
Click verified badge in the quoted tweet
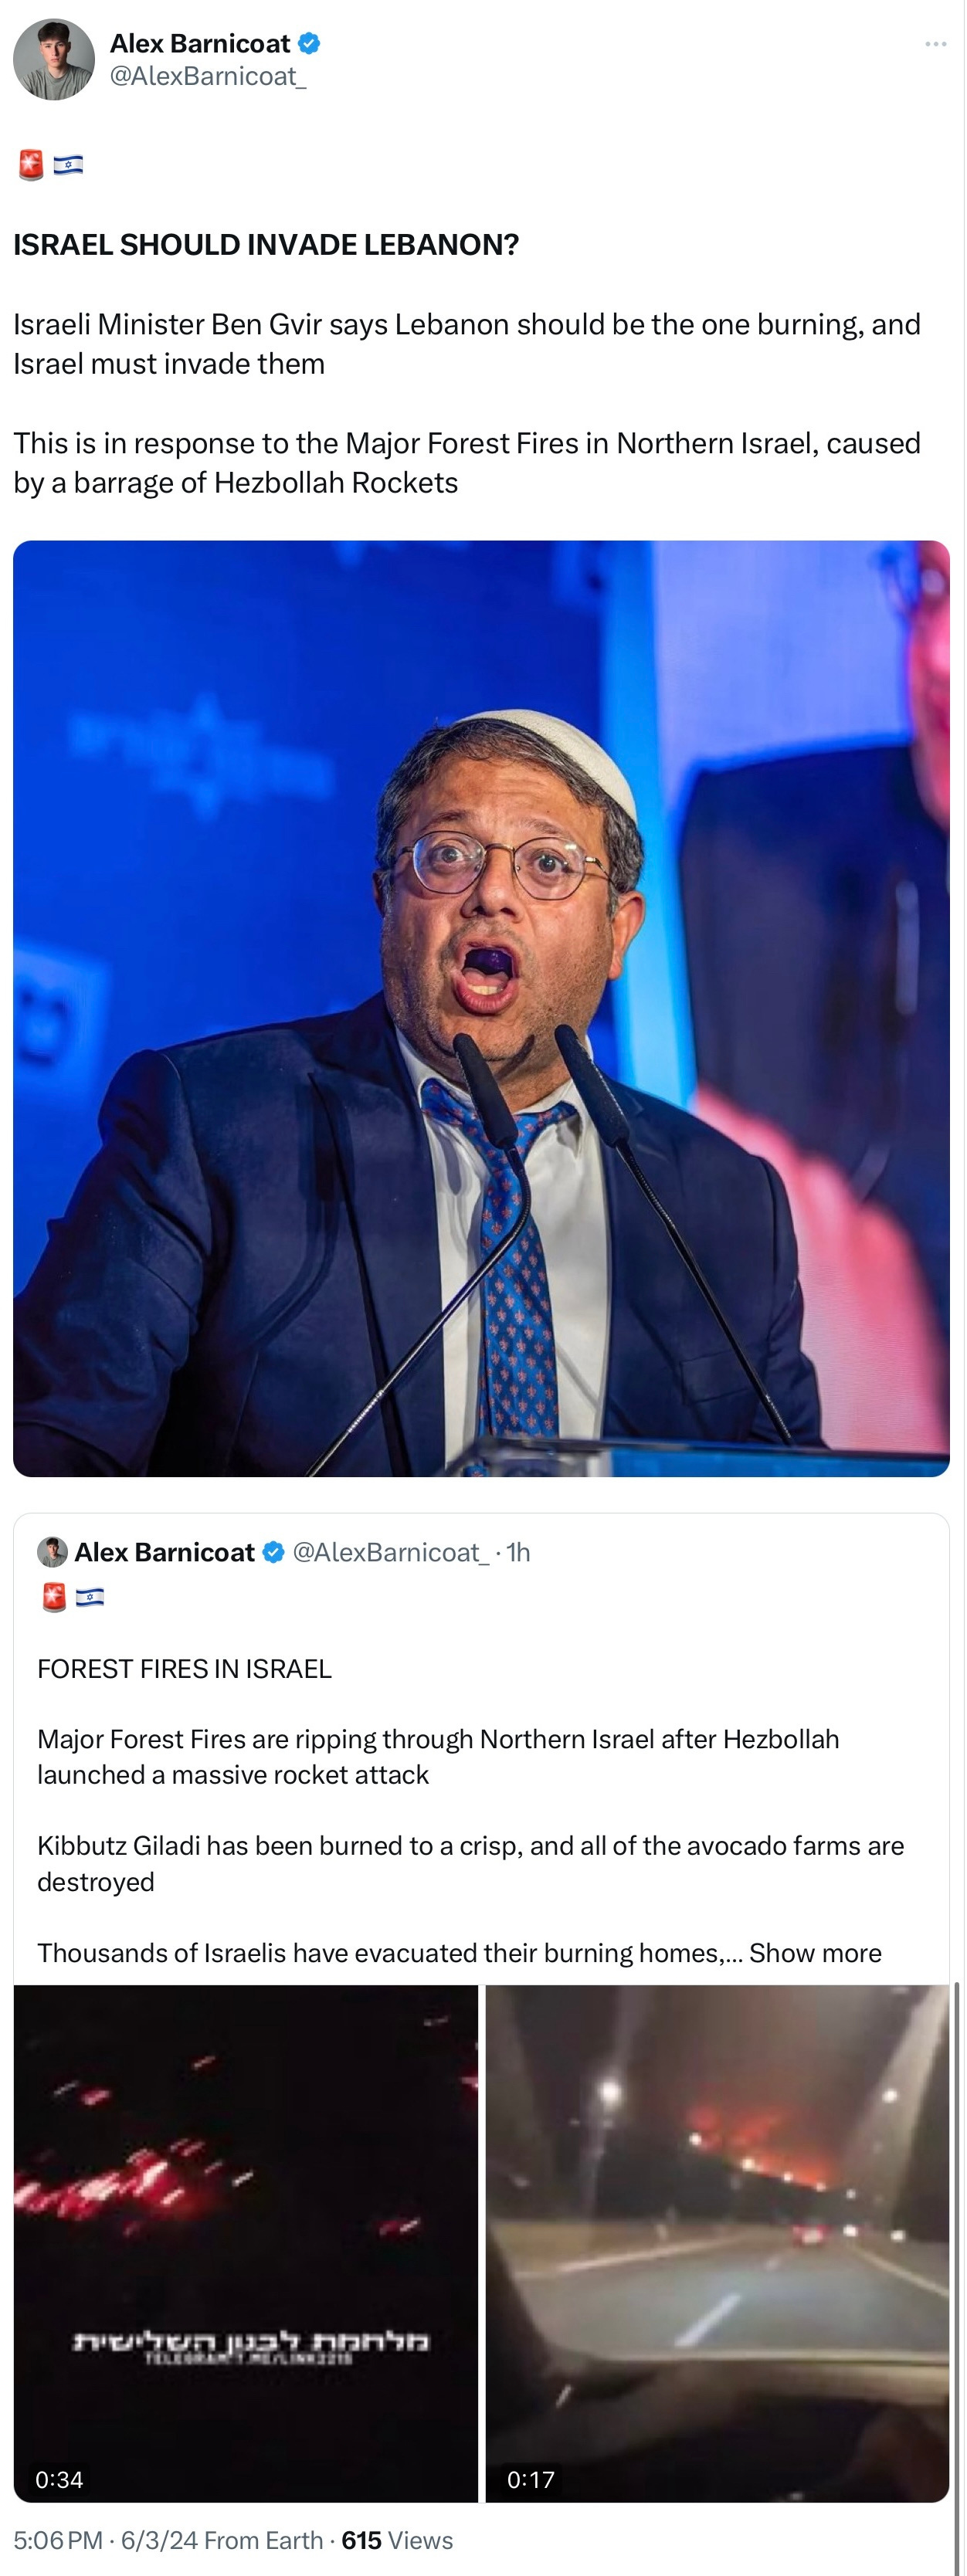click(x=273, y=1552)
